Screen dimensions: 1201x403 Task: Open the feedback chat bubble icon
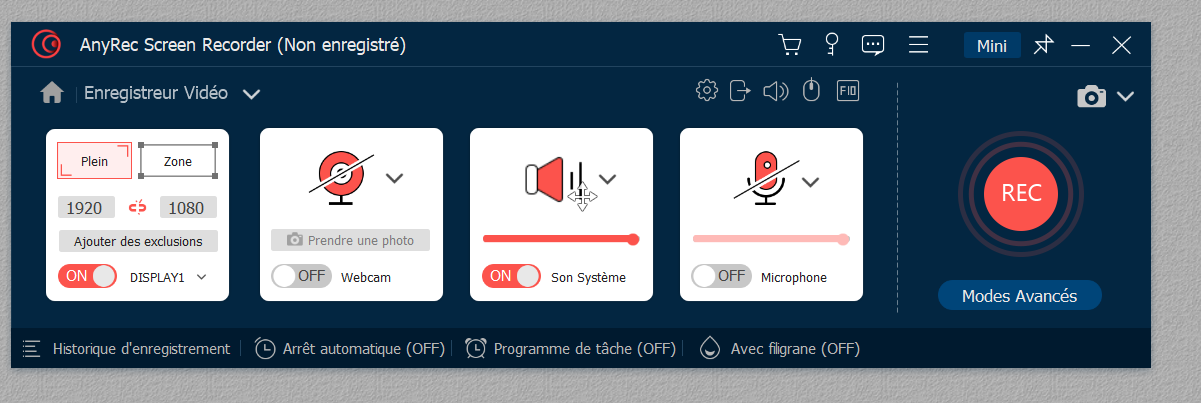(873, 45)
